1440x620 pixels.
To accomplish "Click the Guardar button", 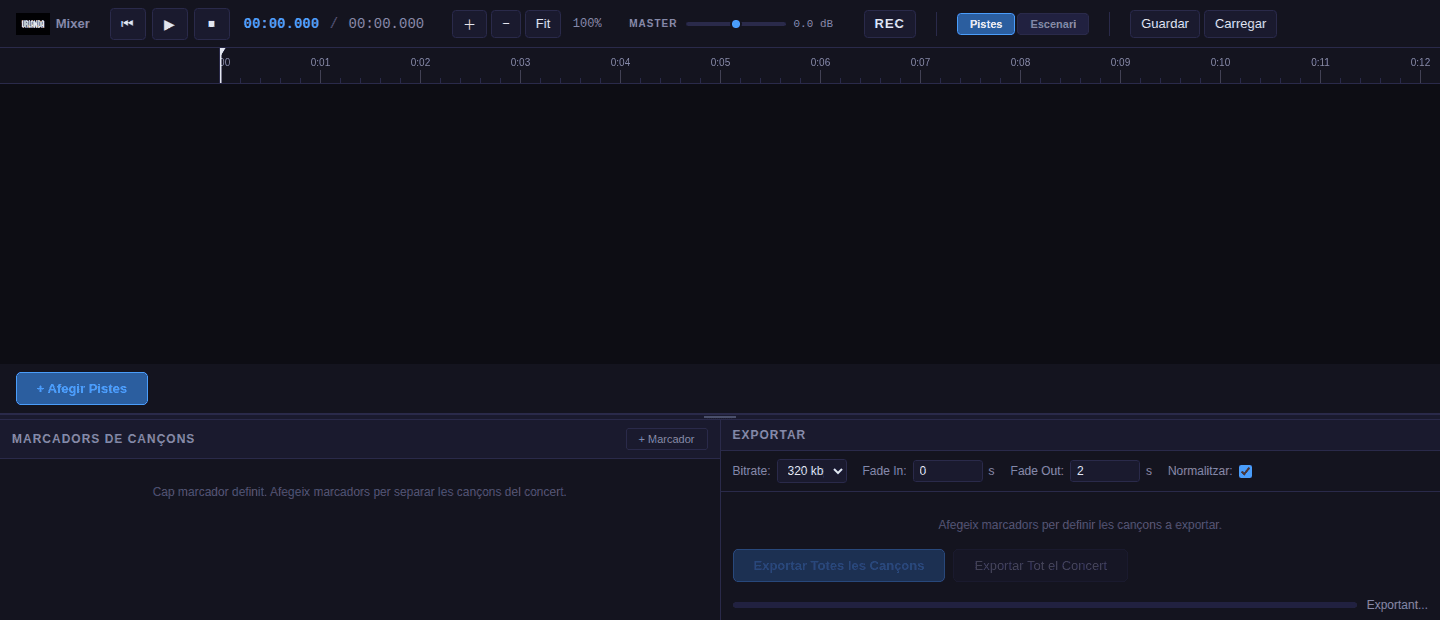I will coord(1165,23).
